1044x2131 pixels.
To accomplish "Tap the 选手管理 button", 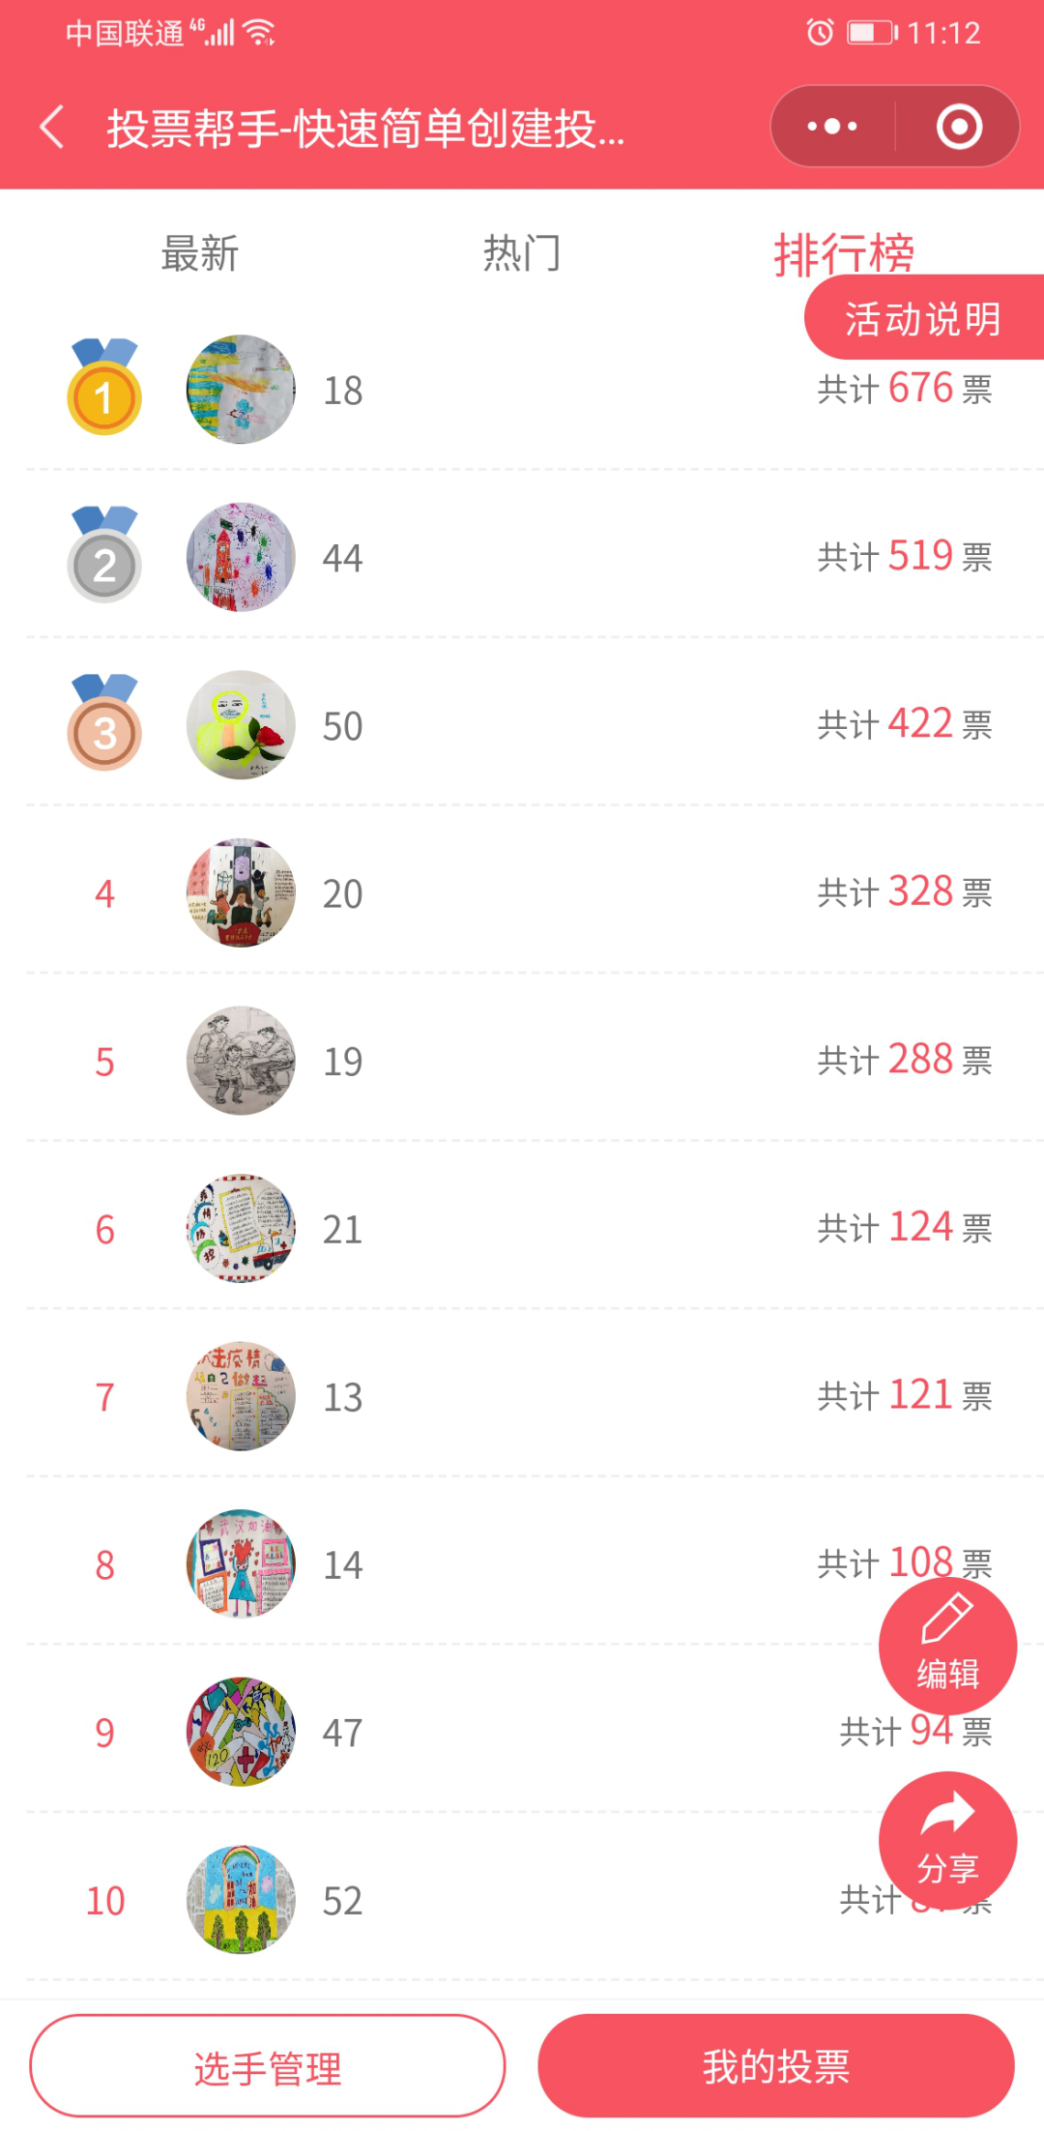I will coord(267,2066).
